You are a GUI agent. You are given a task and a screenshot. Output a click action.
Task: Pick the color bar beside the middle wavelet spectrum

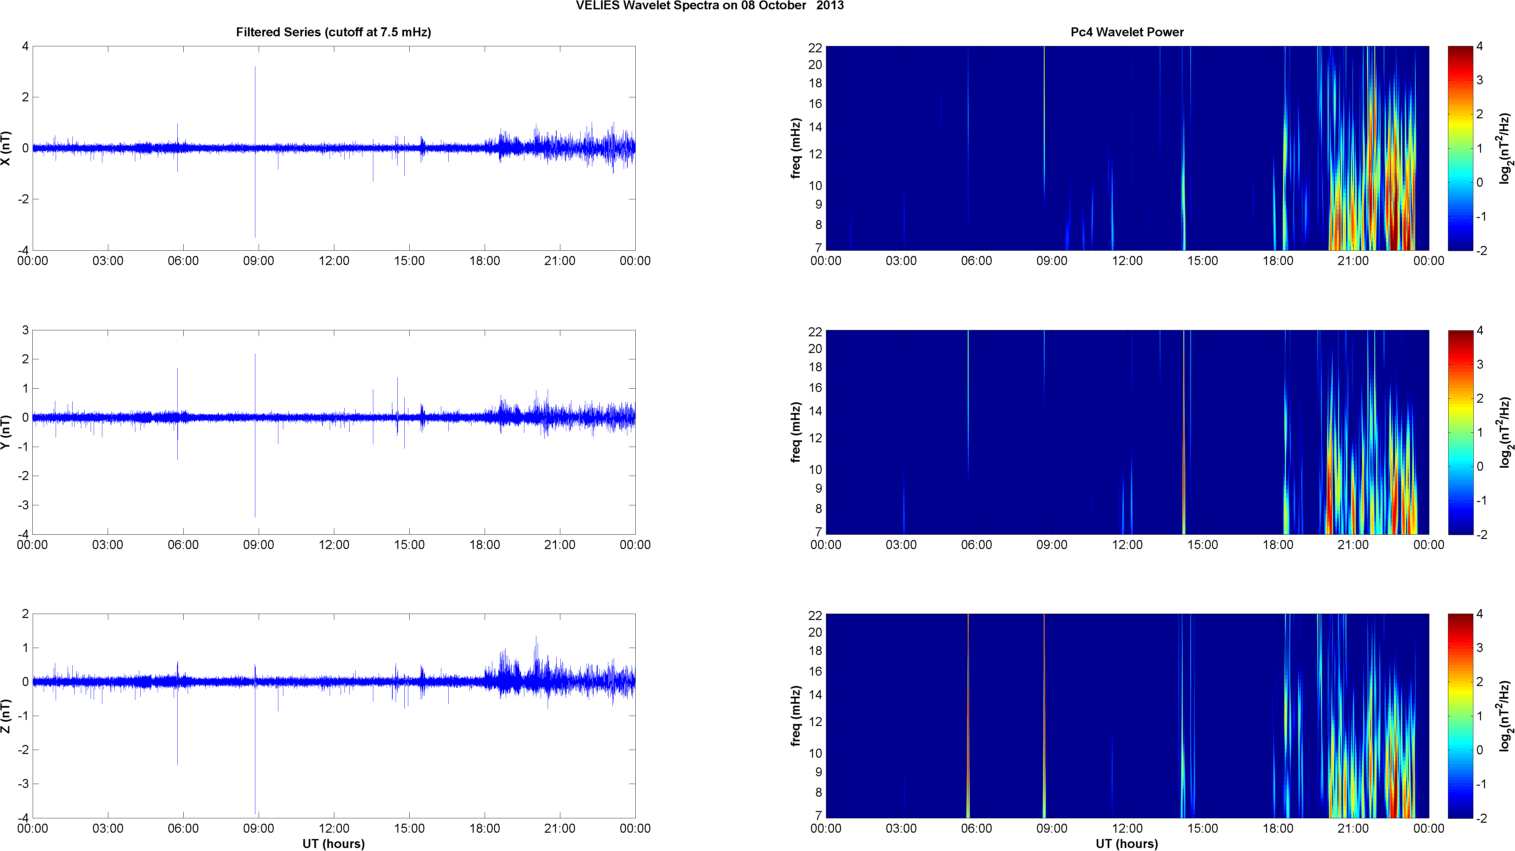pos(1460,432)
